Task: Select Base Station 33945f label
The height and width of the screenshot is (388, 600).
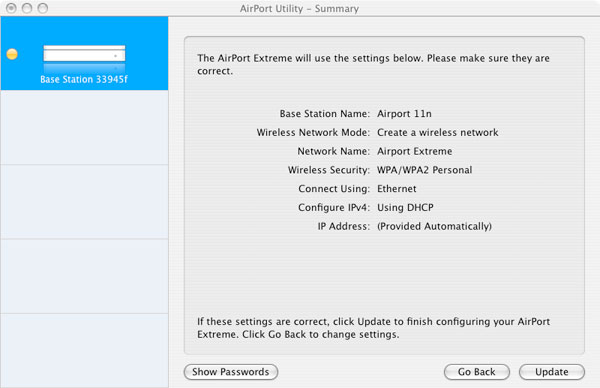Action: [84, 79]
